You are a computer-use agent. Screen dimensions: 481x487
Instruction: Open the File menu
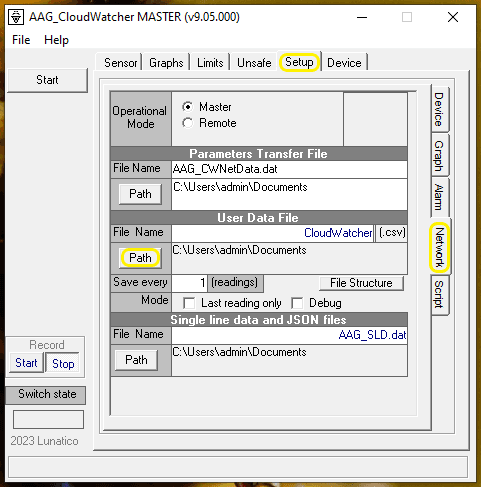click(x=21, y=40)
